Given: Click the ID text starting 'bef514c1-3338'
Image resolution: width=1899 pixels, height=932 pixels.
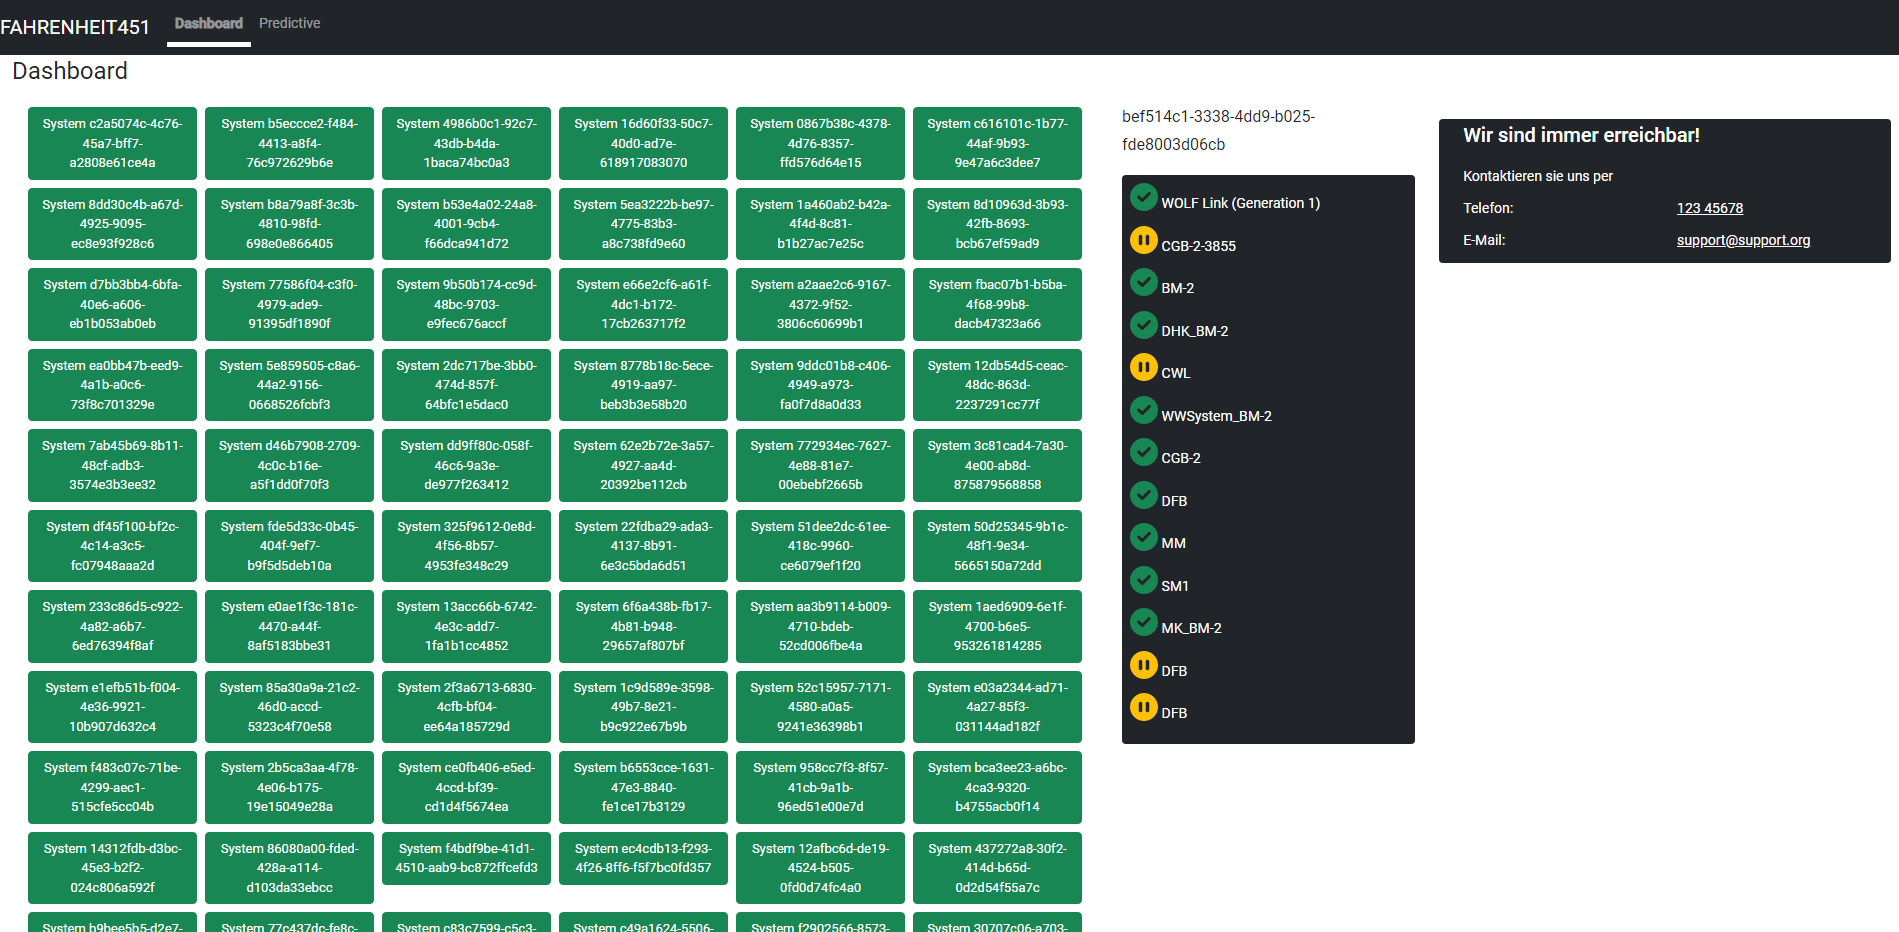Looking at the screenshot, I should (1218, 130).
